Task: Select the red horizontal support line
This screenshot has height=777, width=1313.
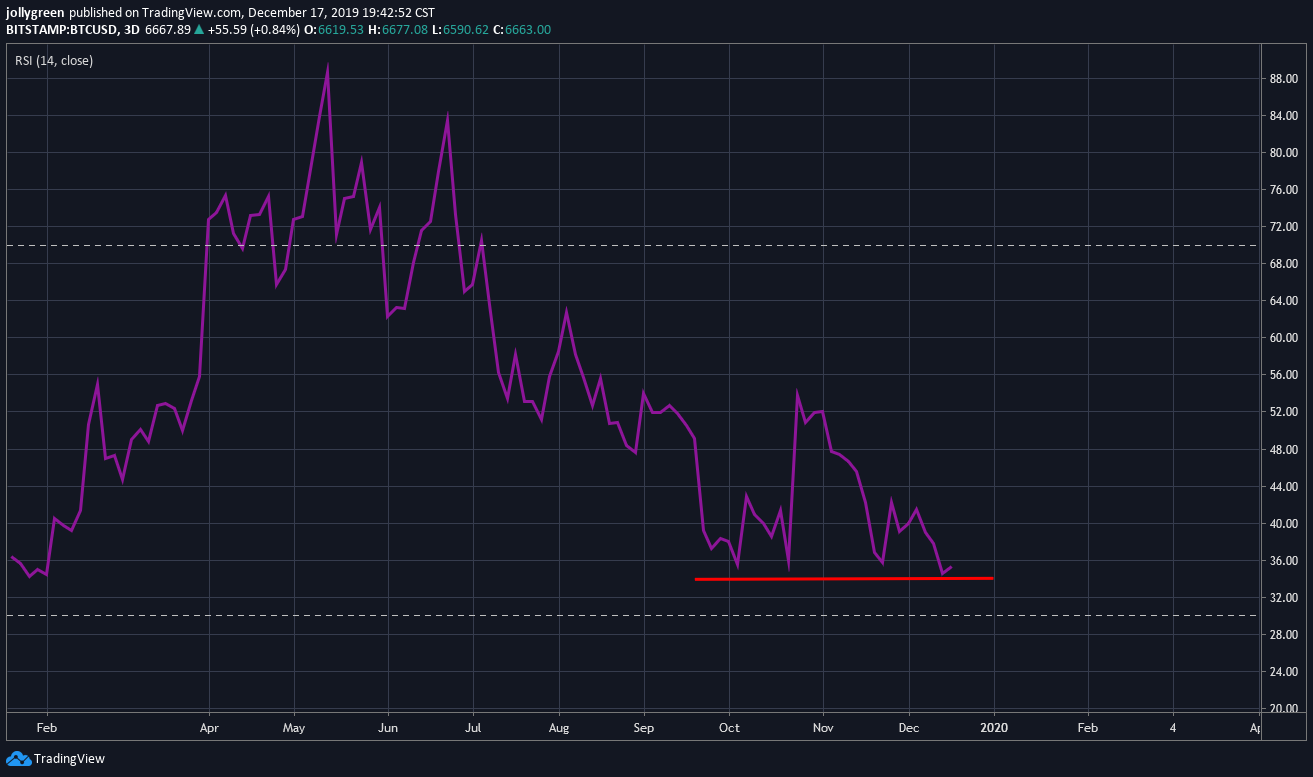Action: 844,579
